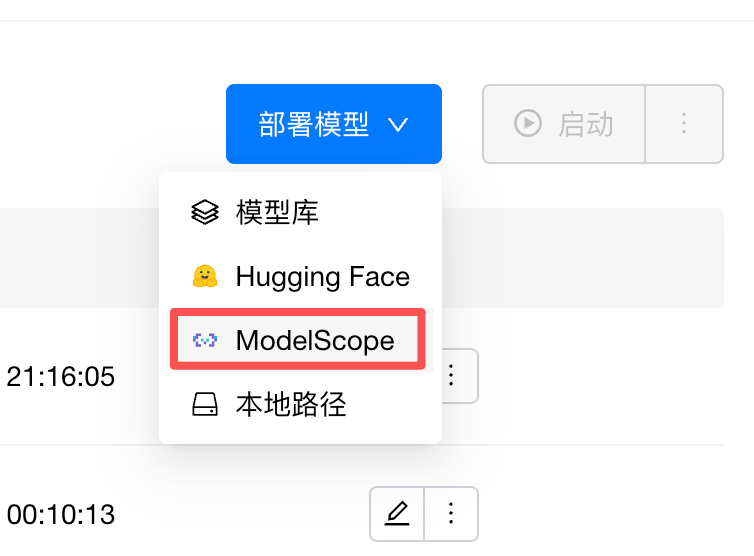Select the ModelScope menu option
Image resolution: width=754 pixels, height=556 pixels.
click(314, 340)
